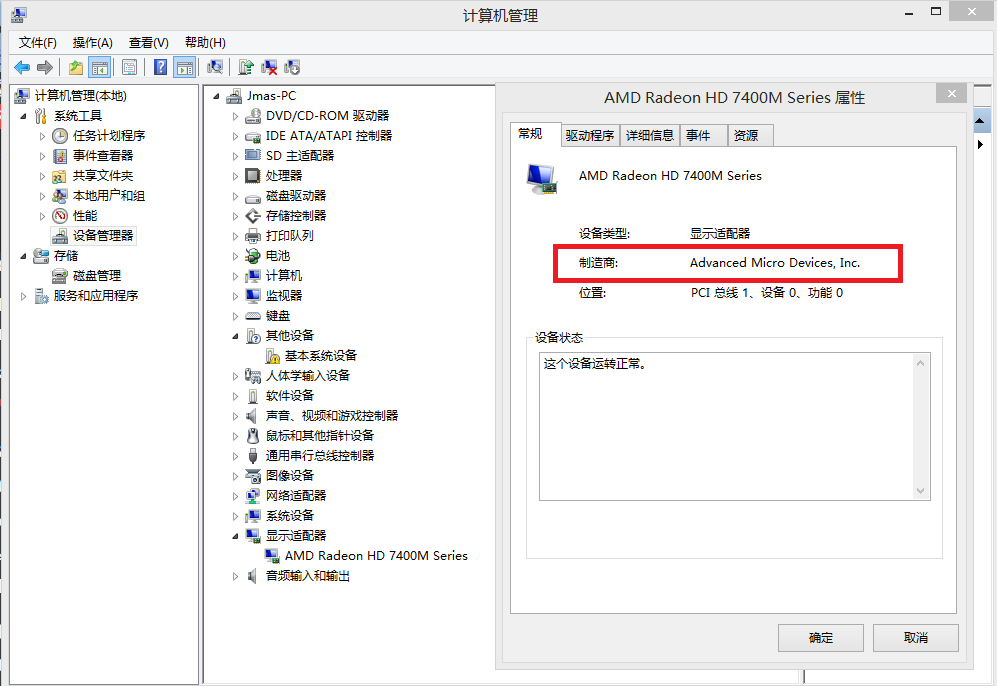The width and height of the screenshot is (997, 686).
Task: Switch to the 详细信息 tab
Action: click(649, 135)
